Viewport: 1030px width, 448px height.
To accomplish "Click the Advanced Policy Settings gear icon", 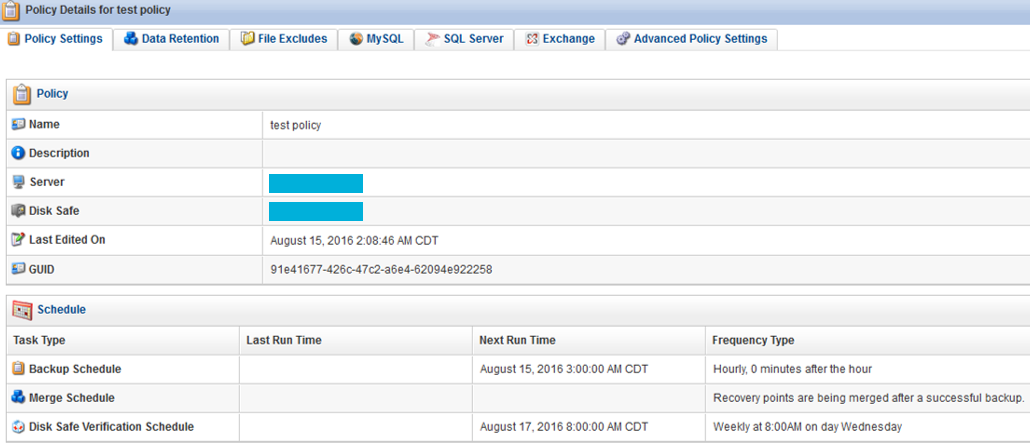I will (623, 39).
